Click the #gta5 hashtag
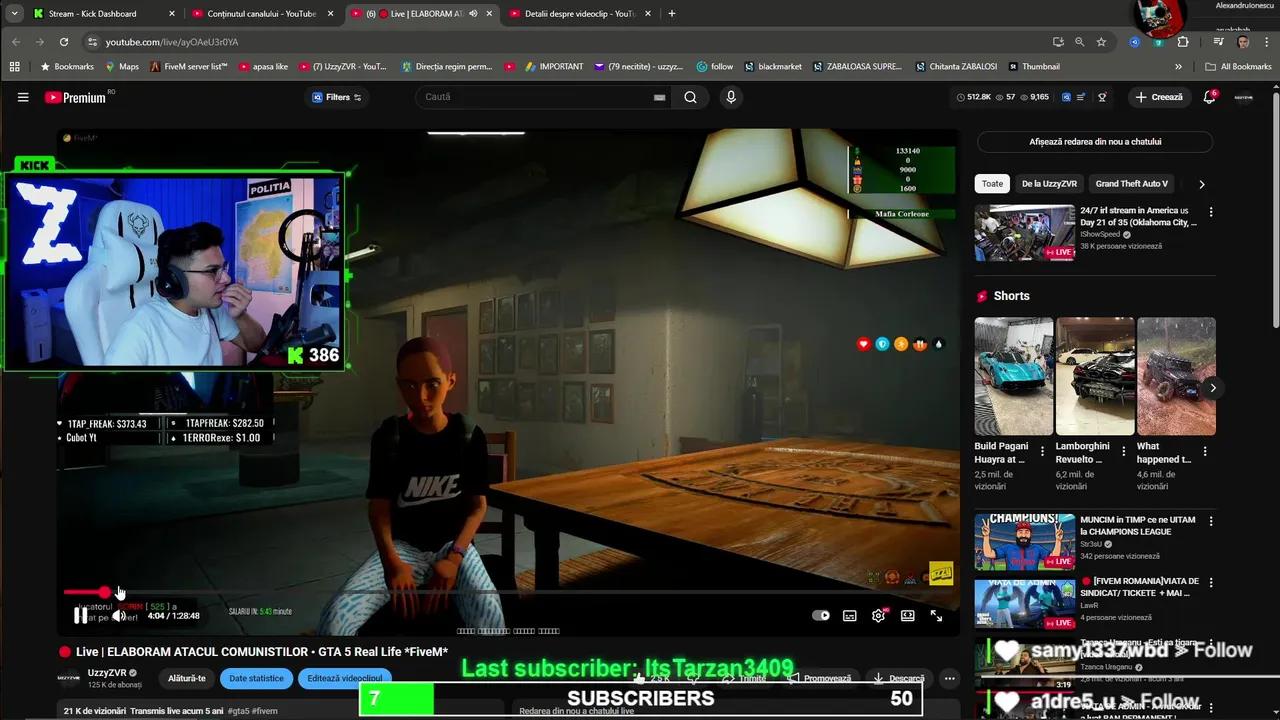This screenshot has height=720, width=1280. click(239, 711)
